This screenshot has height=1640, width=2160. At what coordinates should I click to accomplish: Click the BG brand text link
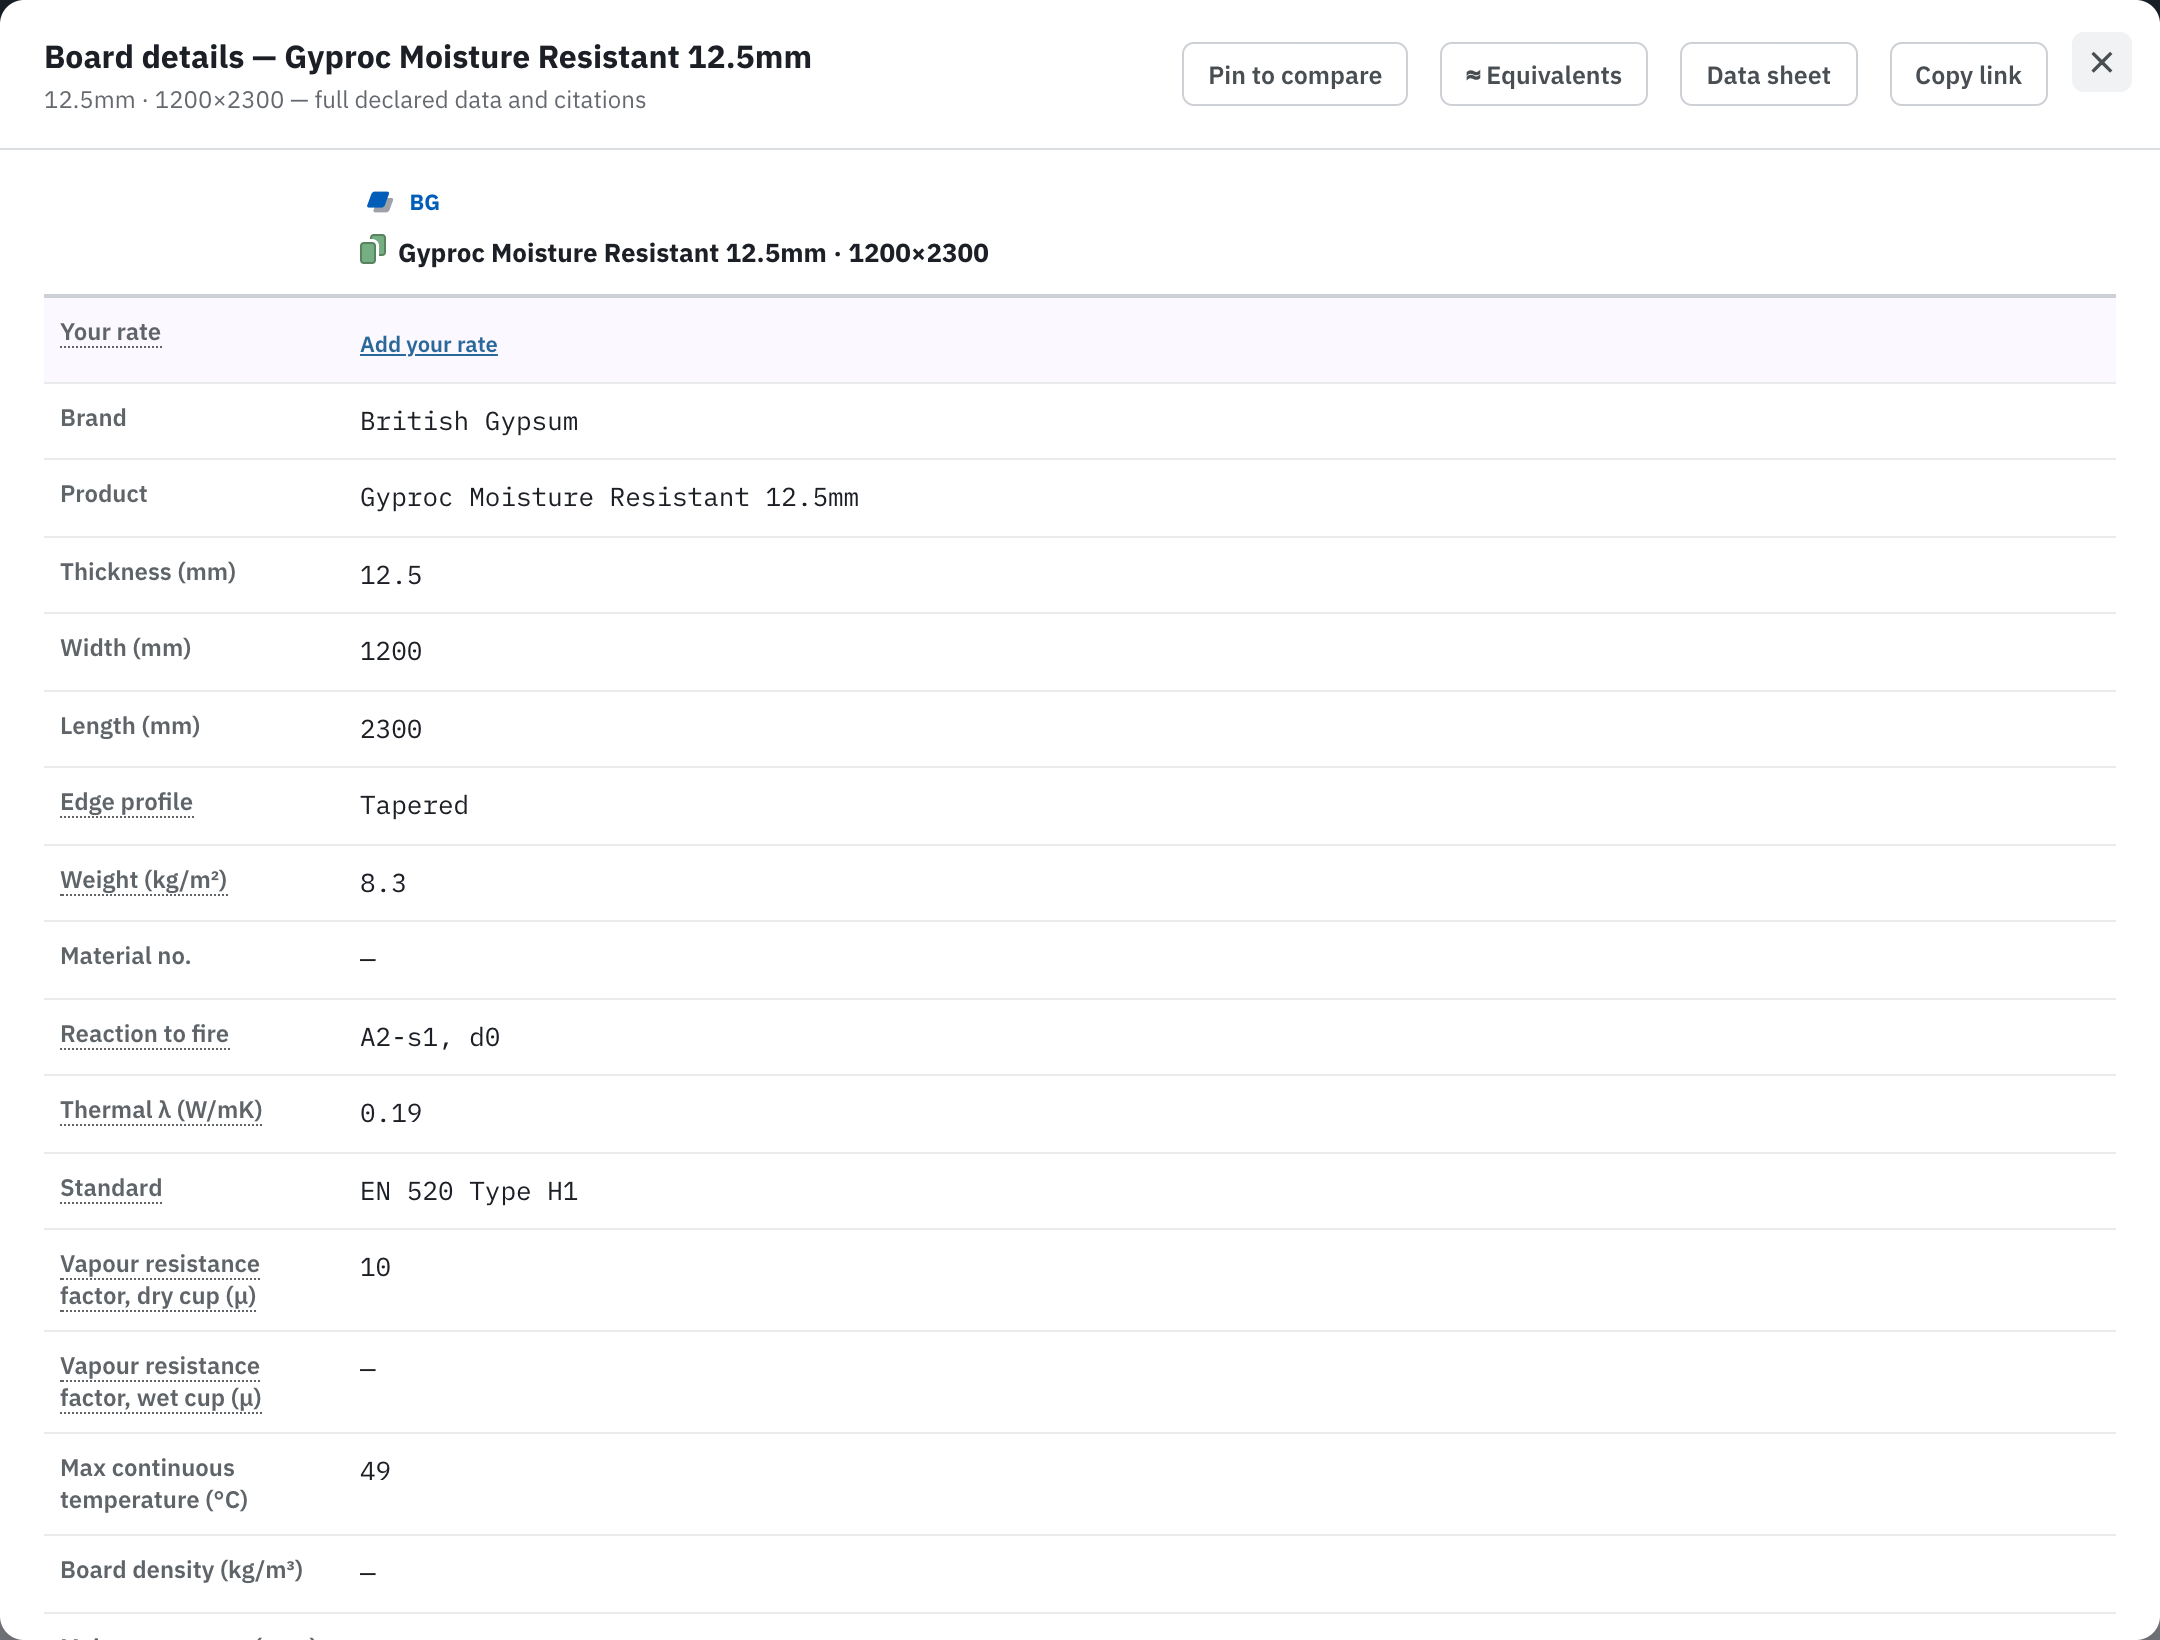click(424, 202)
